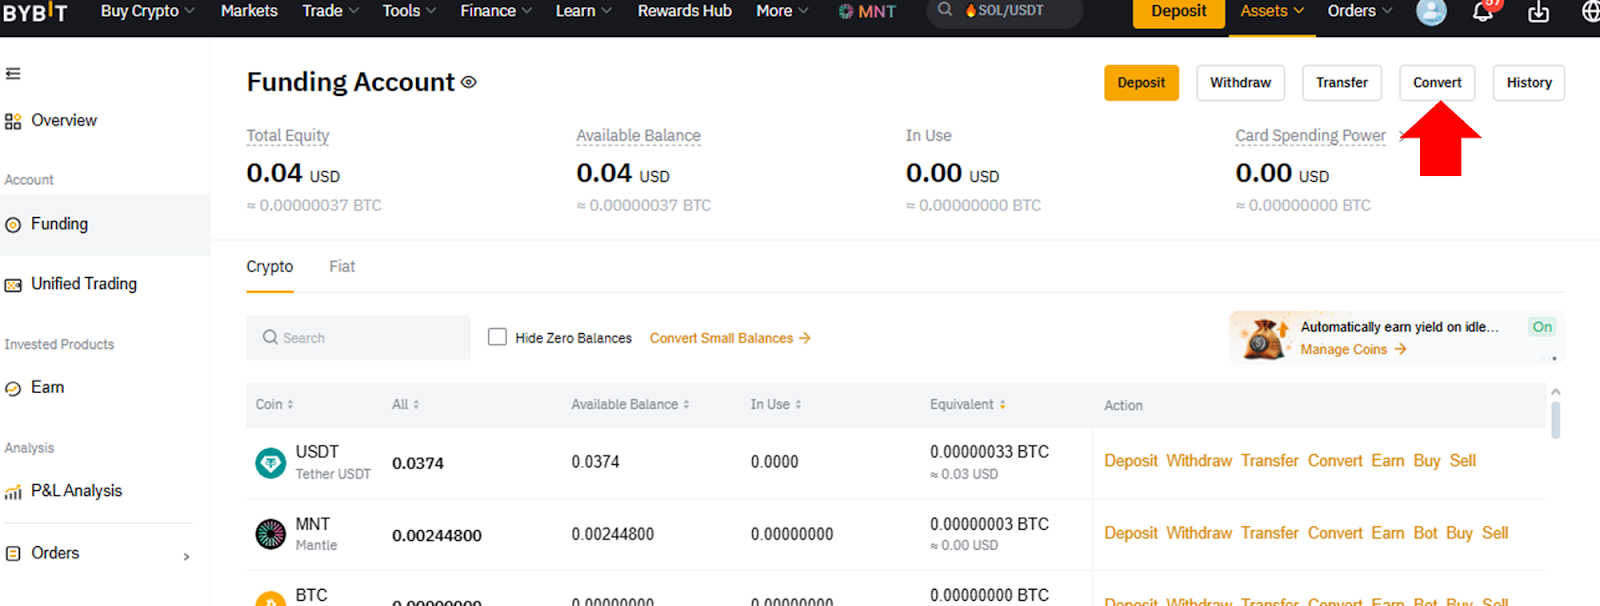Click Earn in USDT row
The image size is (1600, 606).
[x=1388, y=461]
